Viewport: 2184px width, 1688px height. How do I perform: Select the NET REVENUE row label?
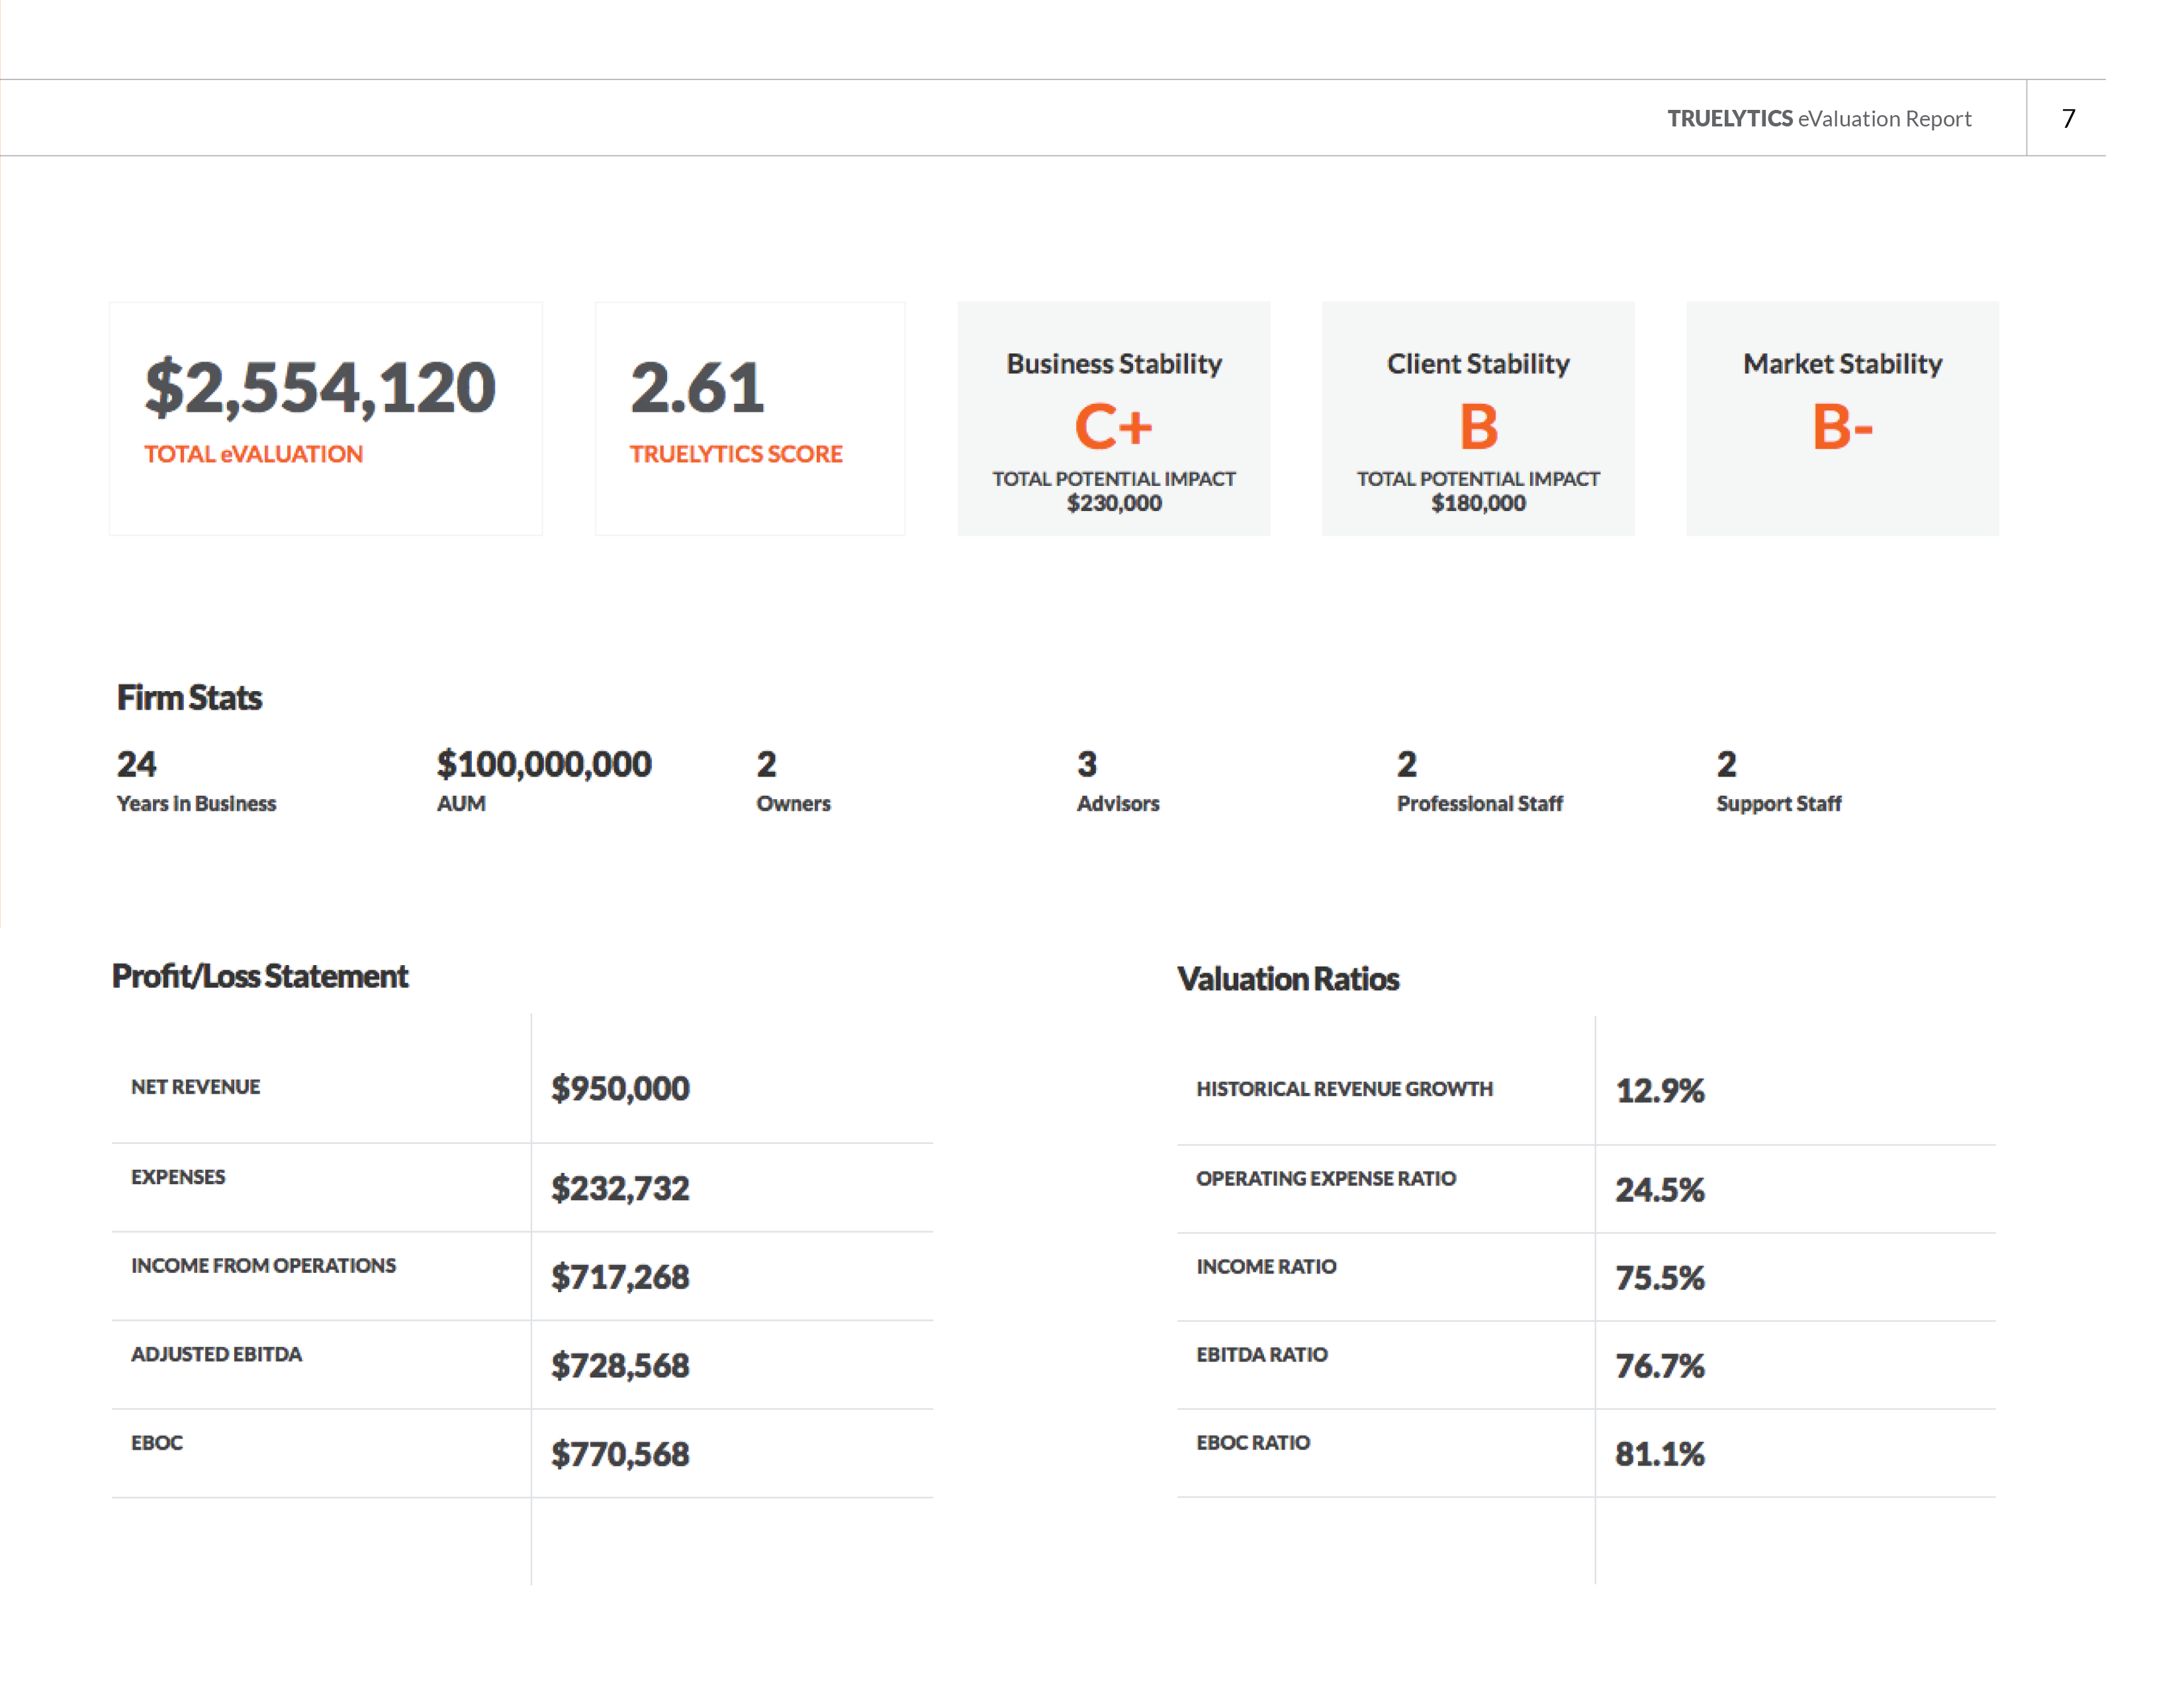pyautogui.click(x=195, y=1087)
